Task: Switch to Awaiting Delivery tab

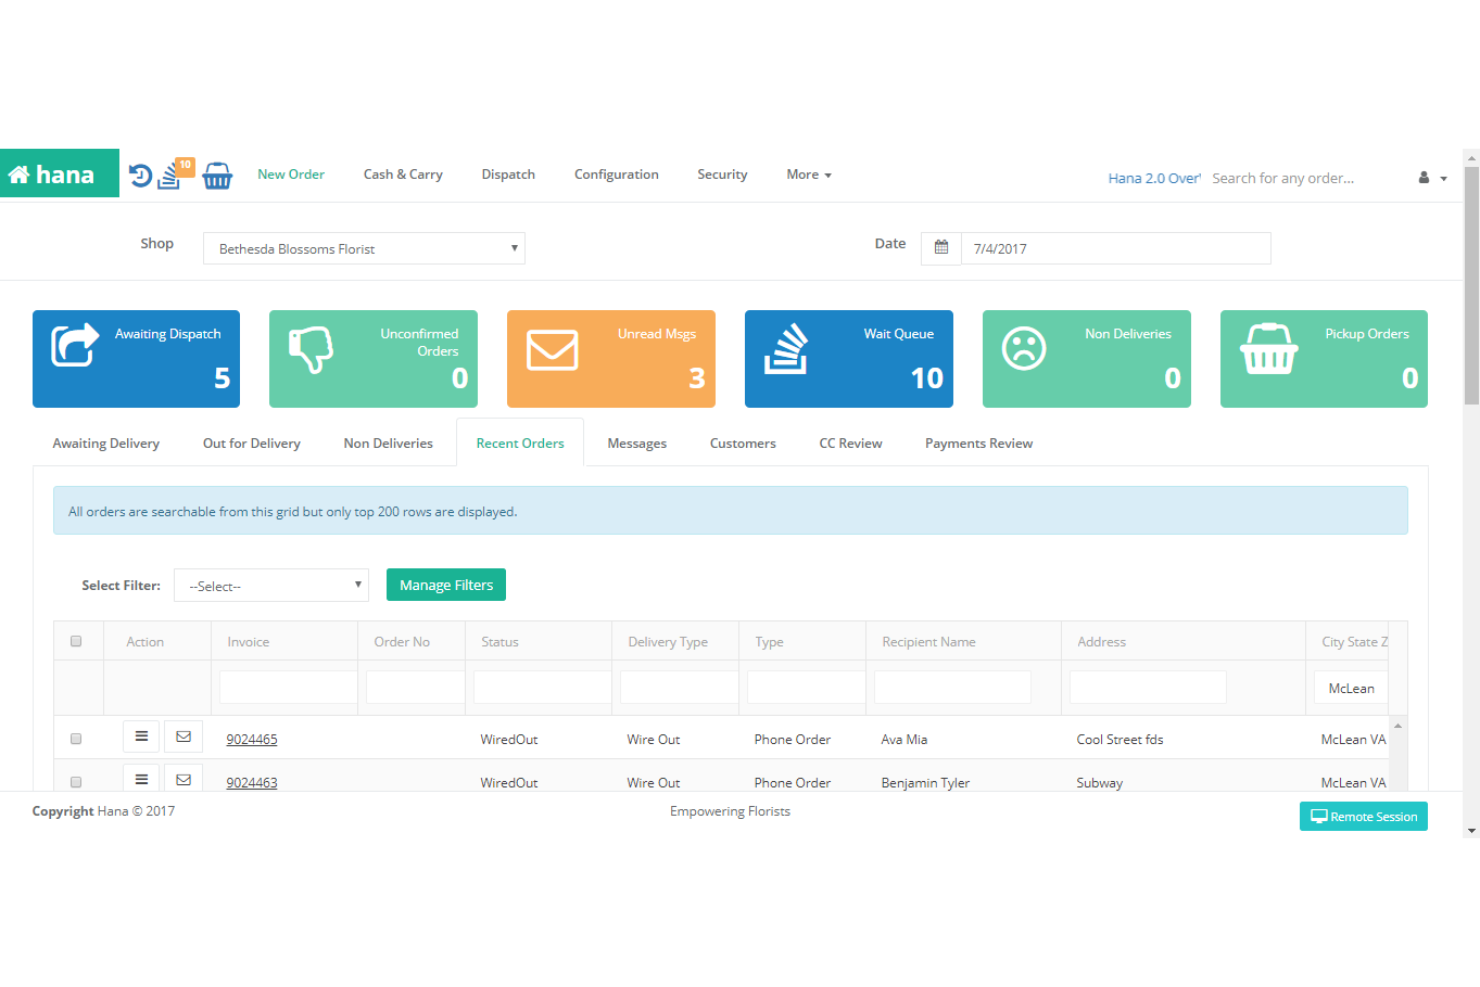Action: 106,443
